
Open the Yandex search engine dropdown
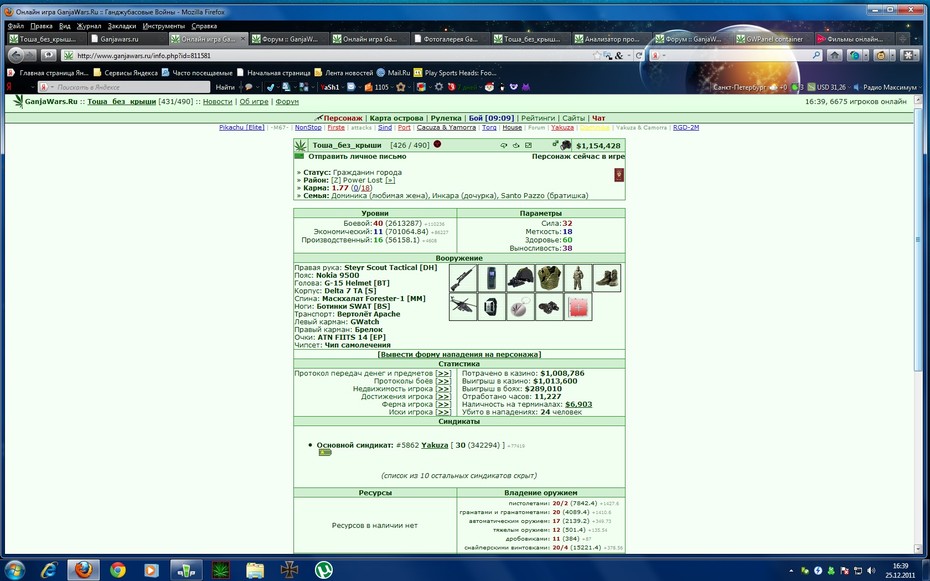point(658,55)
